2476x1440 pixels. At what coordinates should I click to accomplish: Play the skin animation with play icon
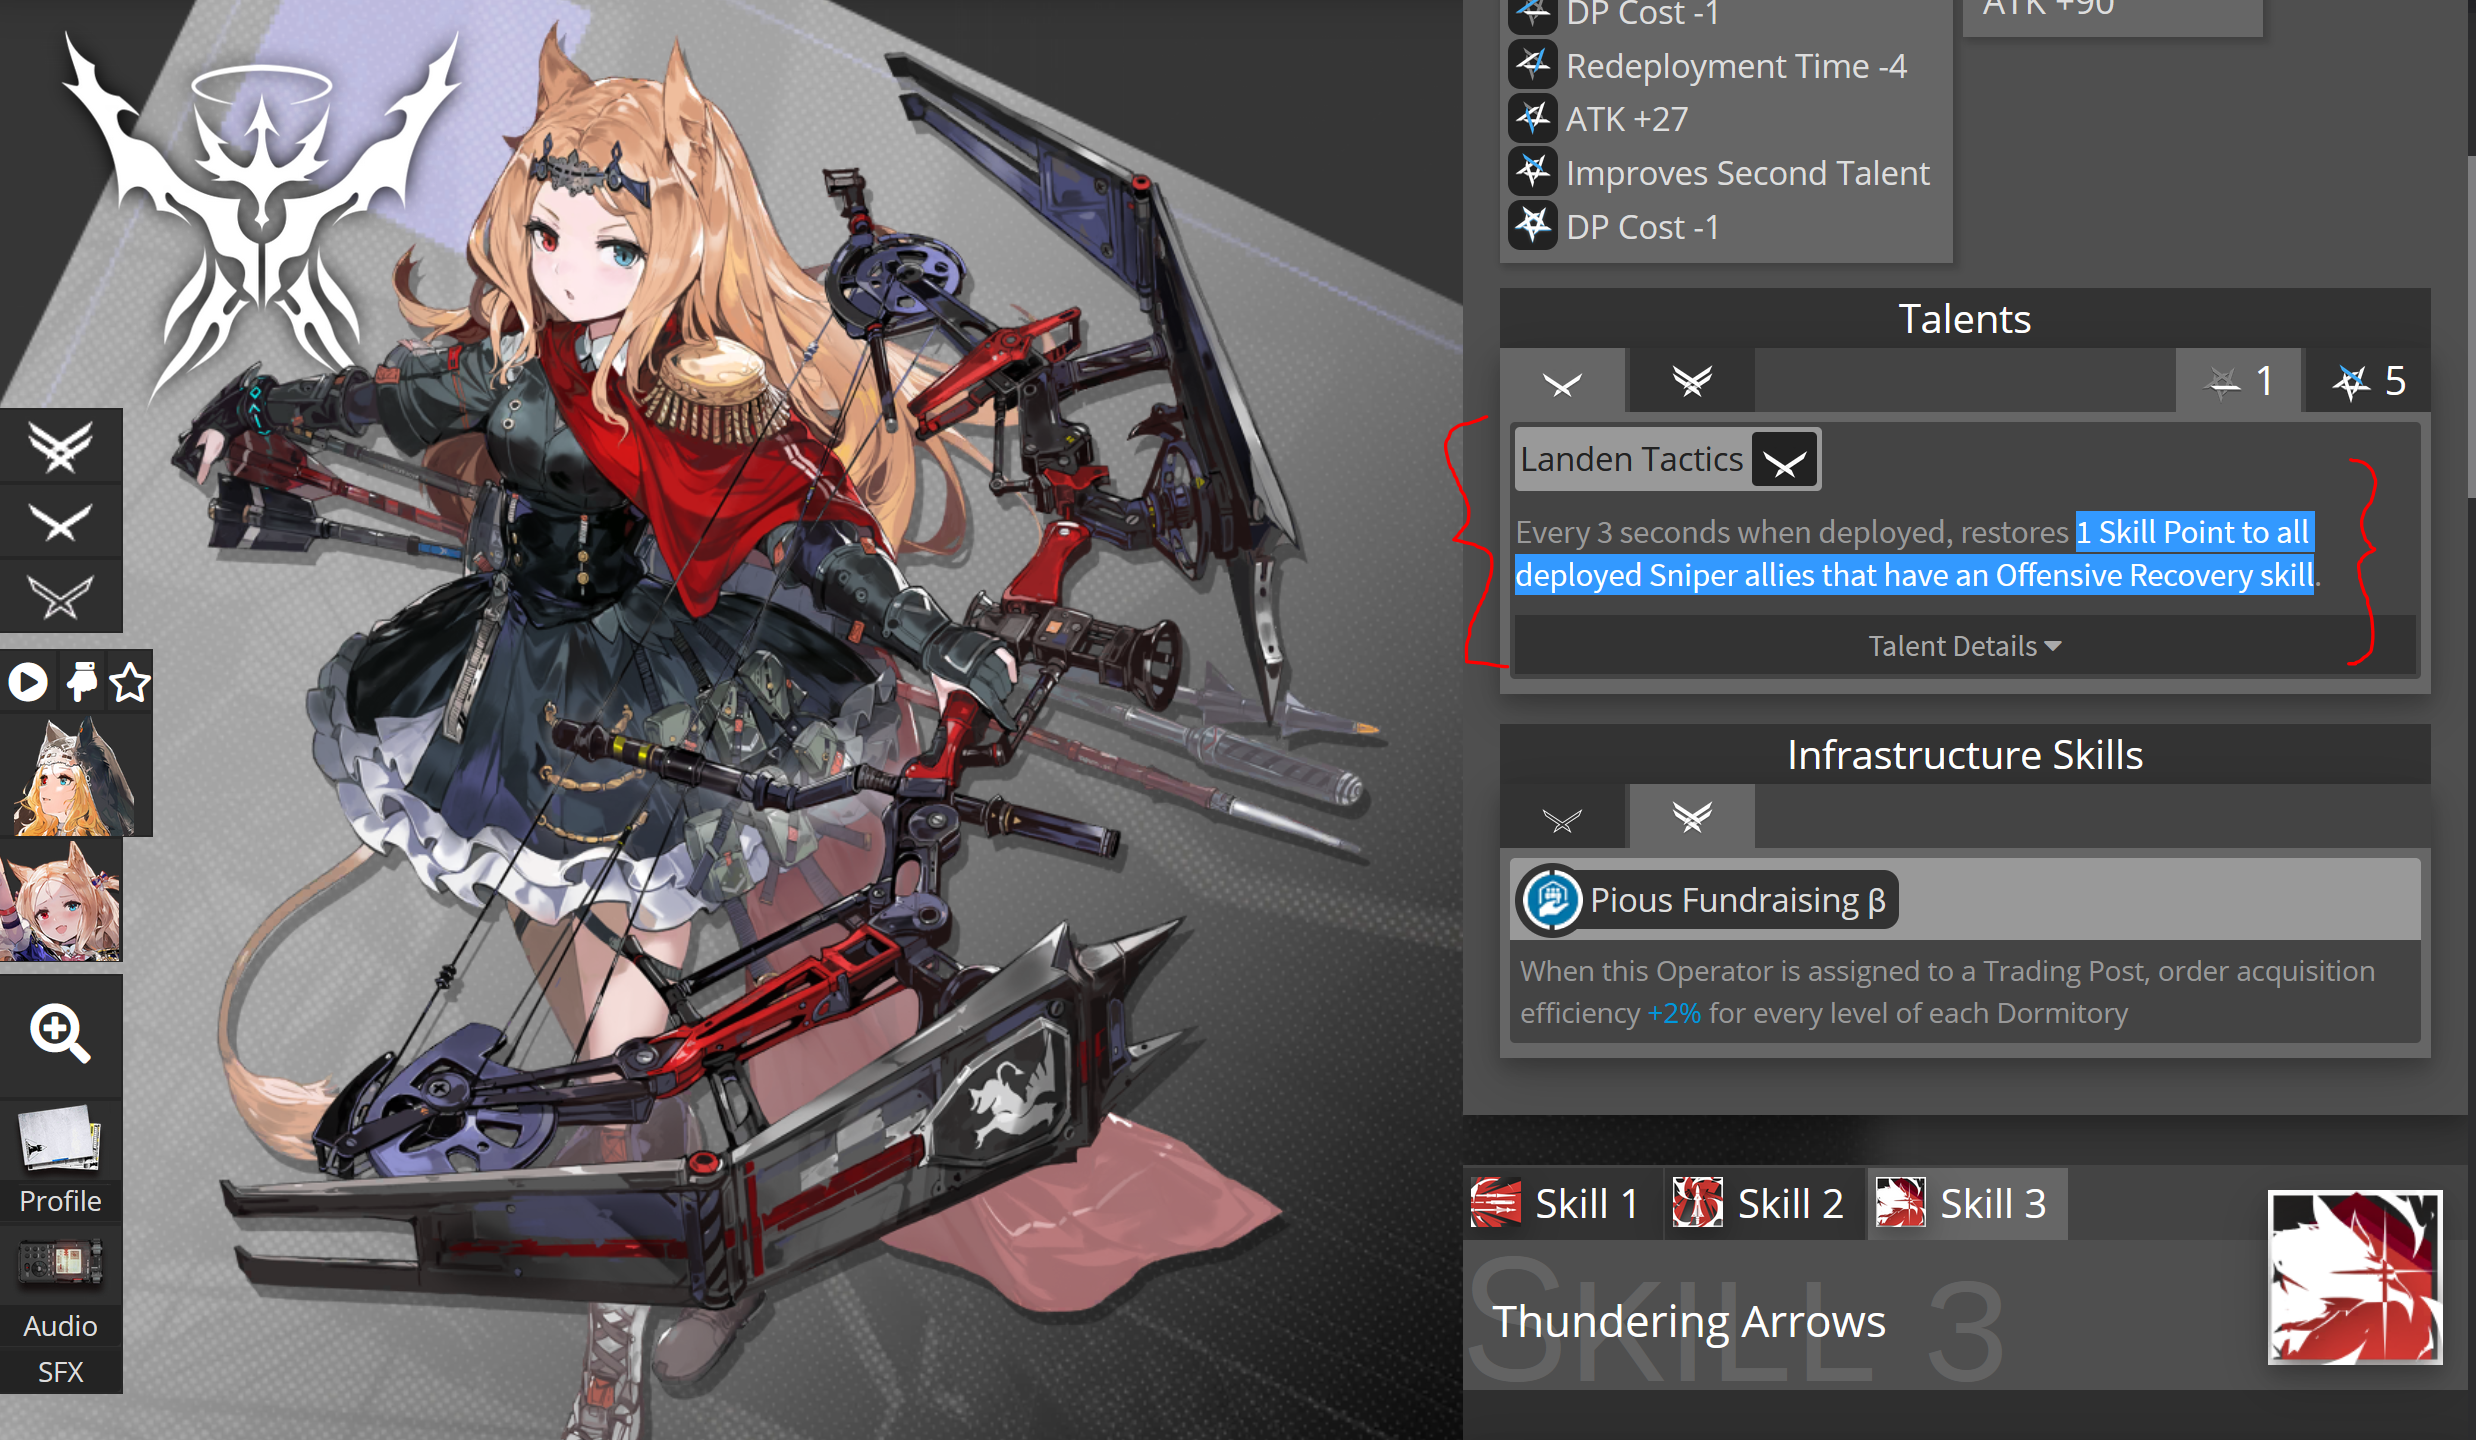pyautogui.click(x=27, y=683)
